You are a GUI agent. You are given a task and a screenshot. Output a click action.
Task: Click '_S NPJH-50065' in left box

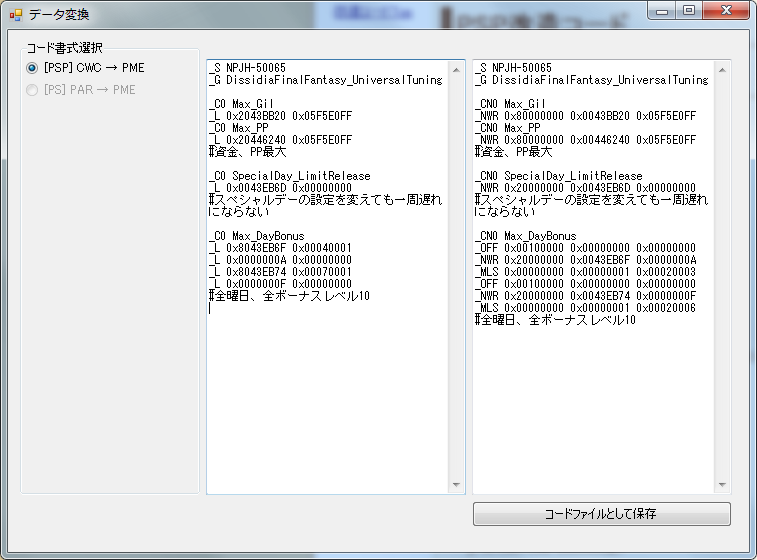[247, 68]
